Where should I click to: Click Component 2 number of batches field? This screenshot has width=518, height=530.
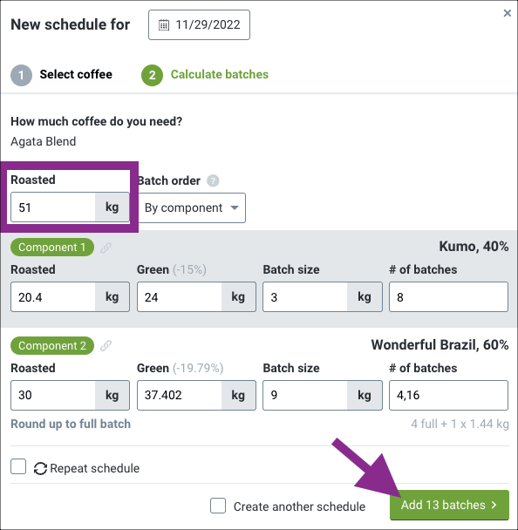click(x=449, y=395)
